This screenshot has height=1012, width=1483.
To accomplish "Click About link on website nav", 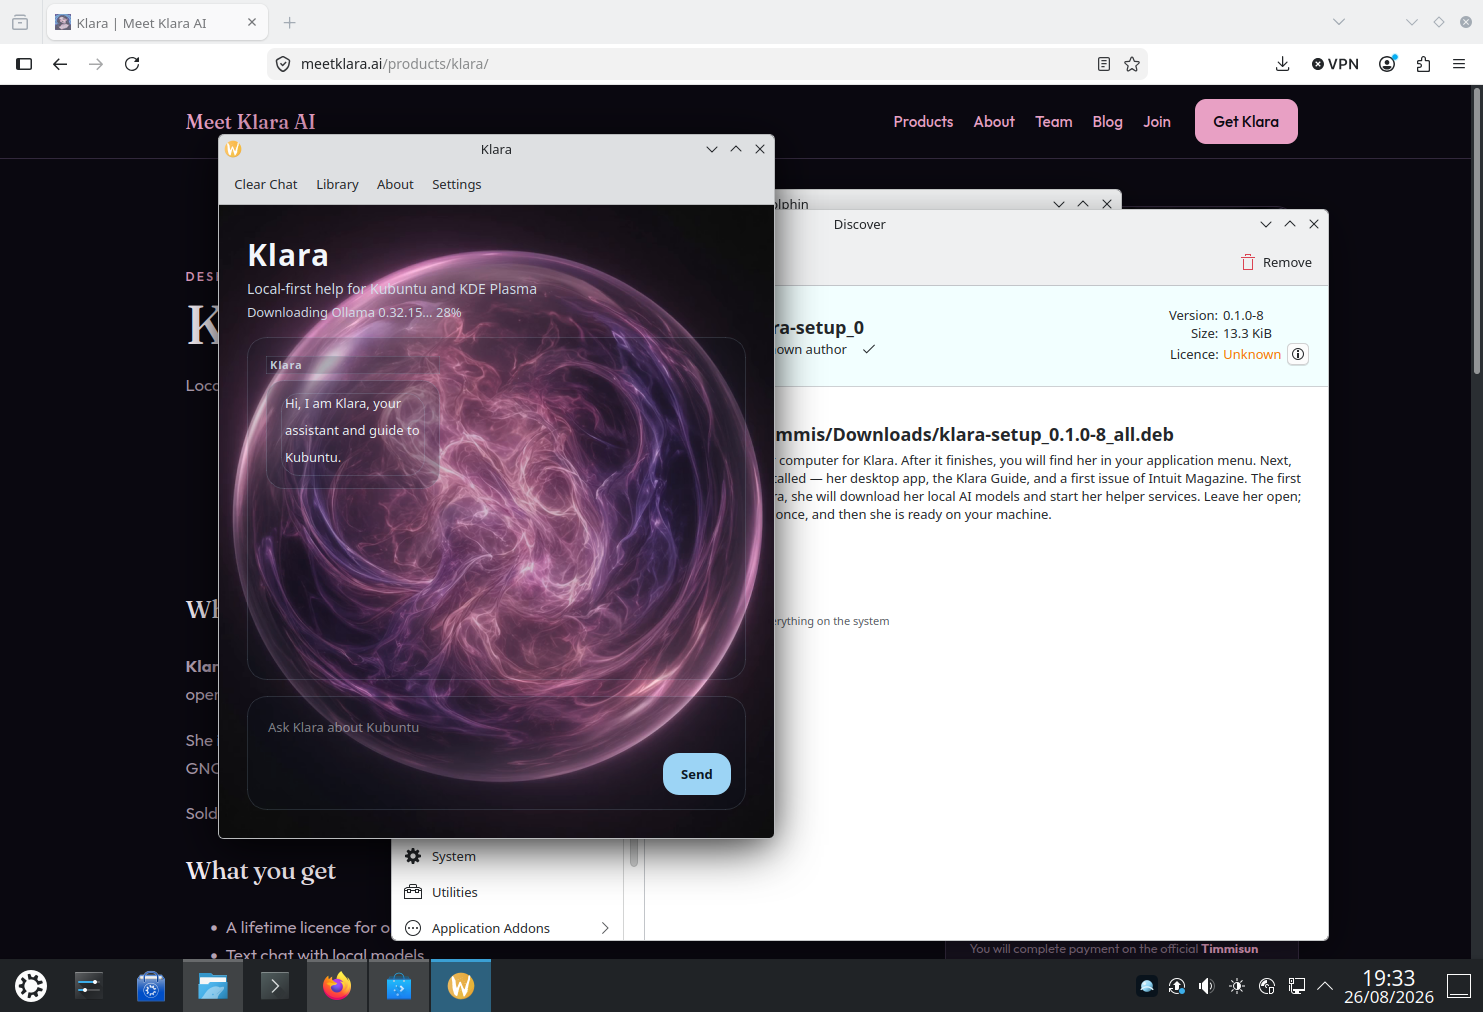I will pos(994,121).
